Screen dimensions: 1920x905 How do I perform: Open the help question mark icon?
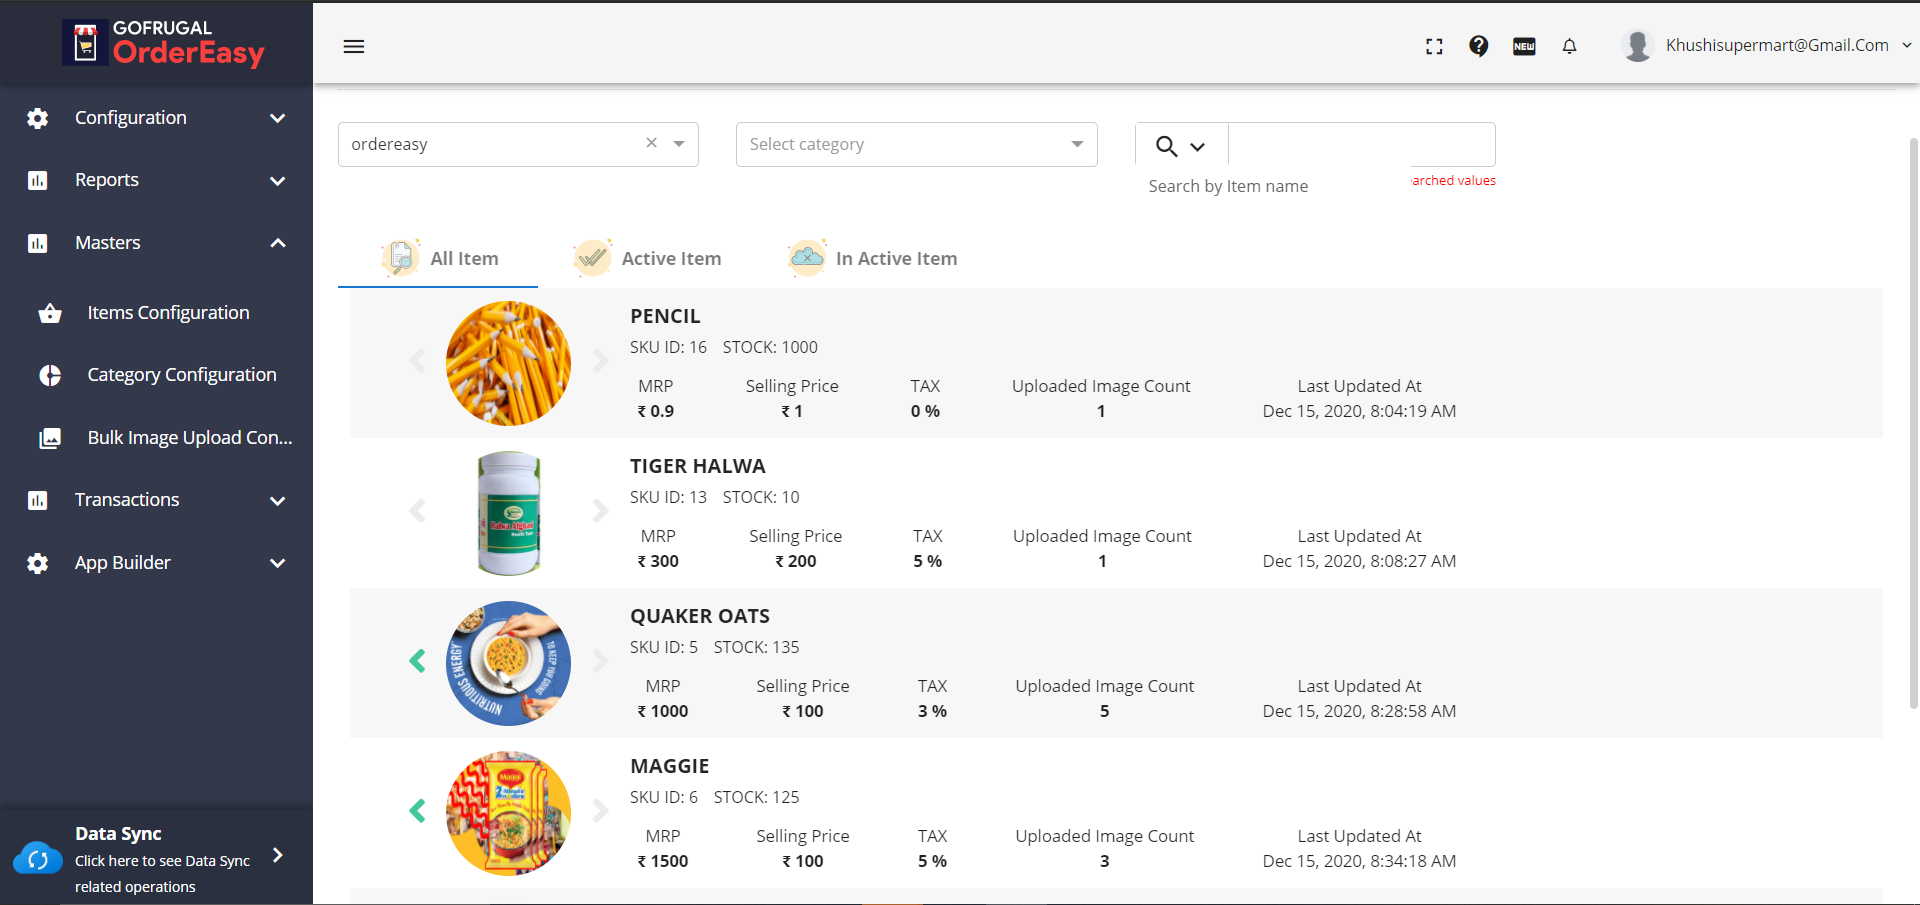pos(1478,46)
